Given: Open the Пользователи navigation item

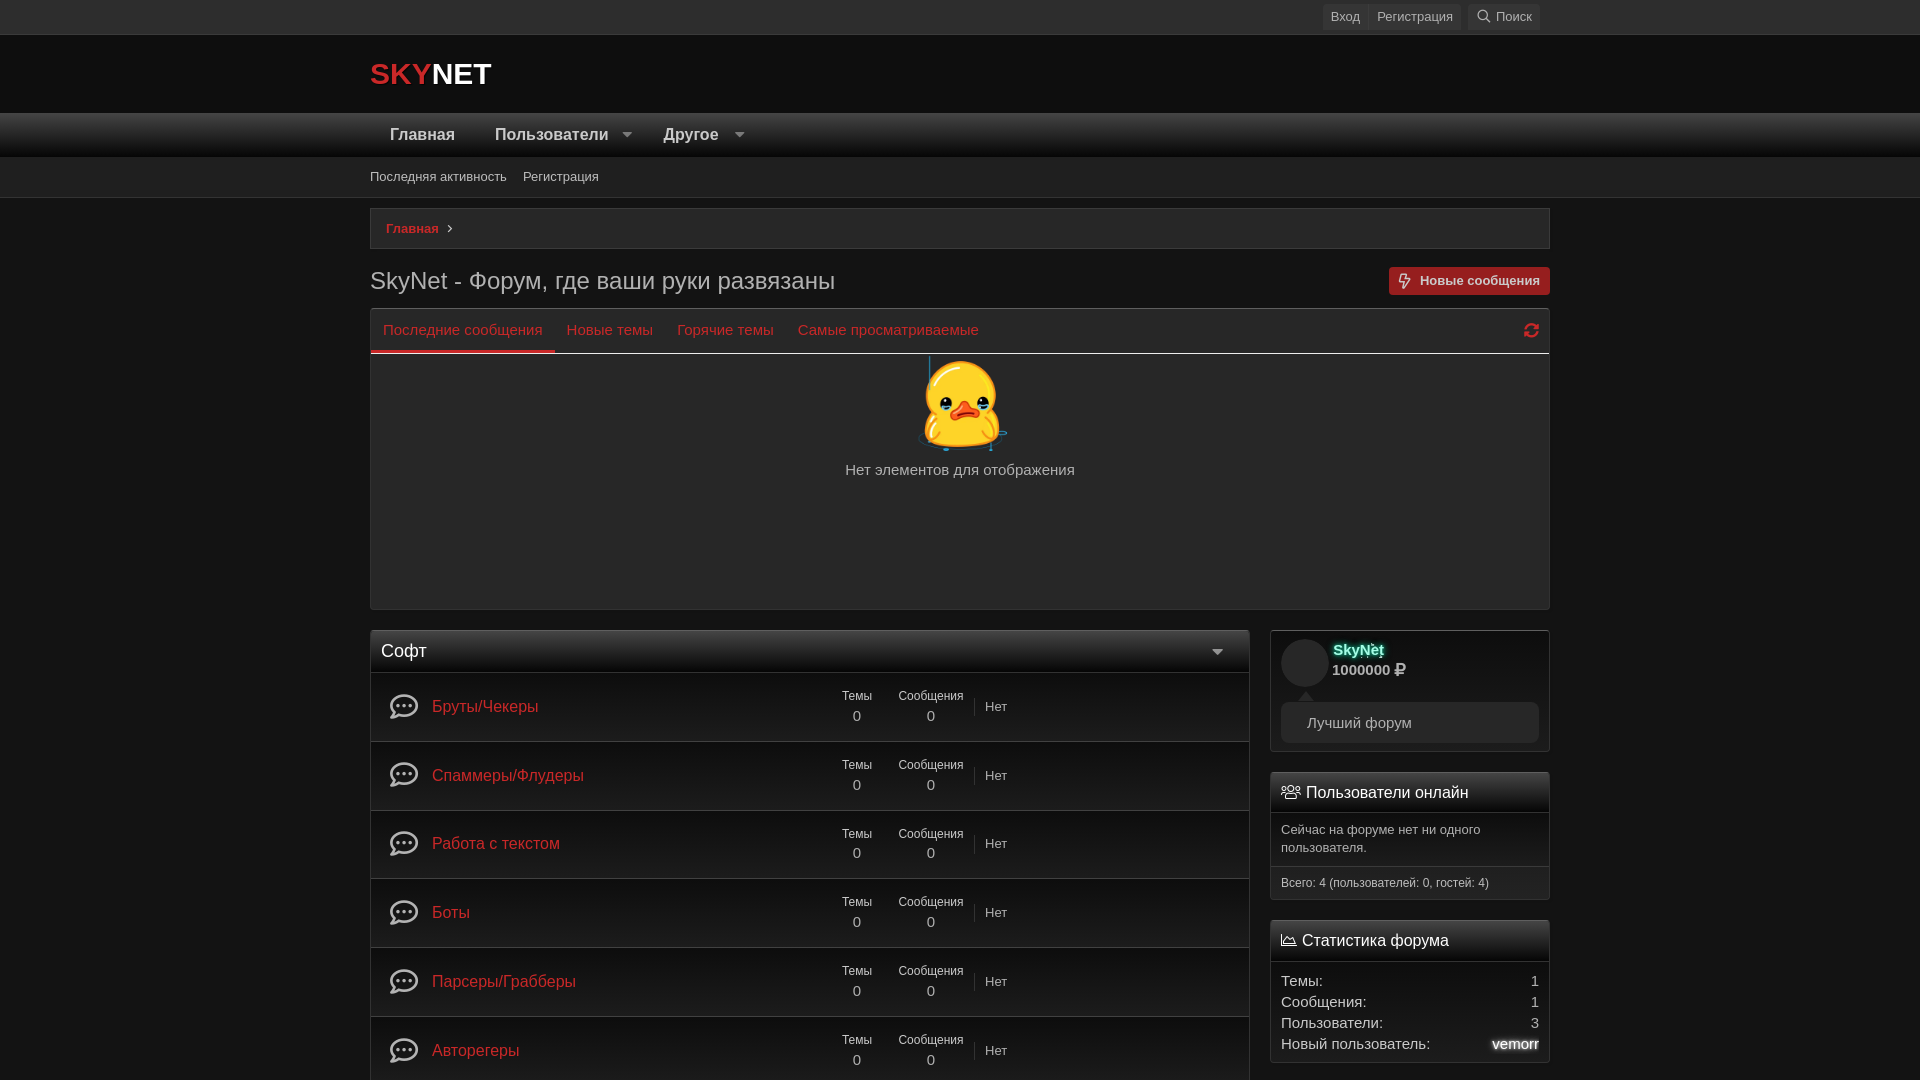Looking at the screenshot, I should click(551, 135).
